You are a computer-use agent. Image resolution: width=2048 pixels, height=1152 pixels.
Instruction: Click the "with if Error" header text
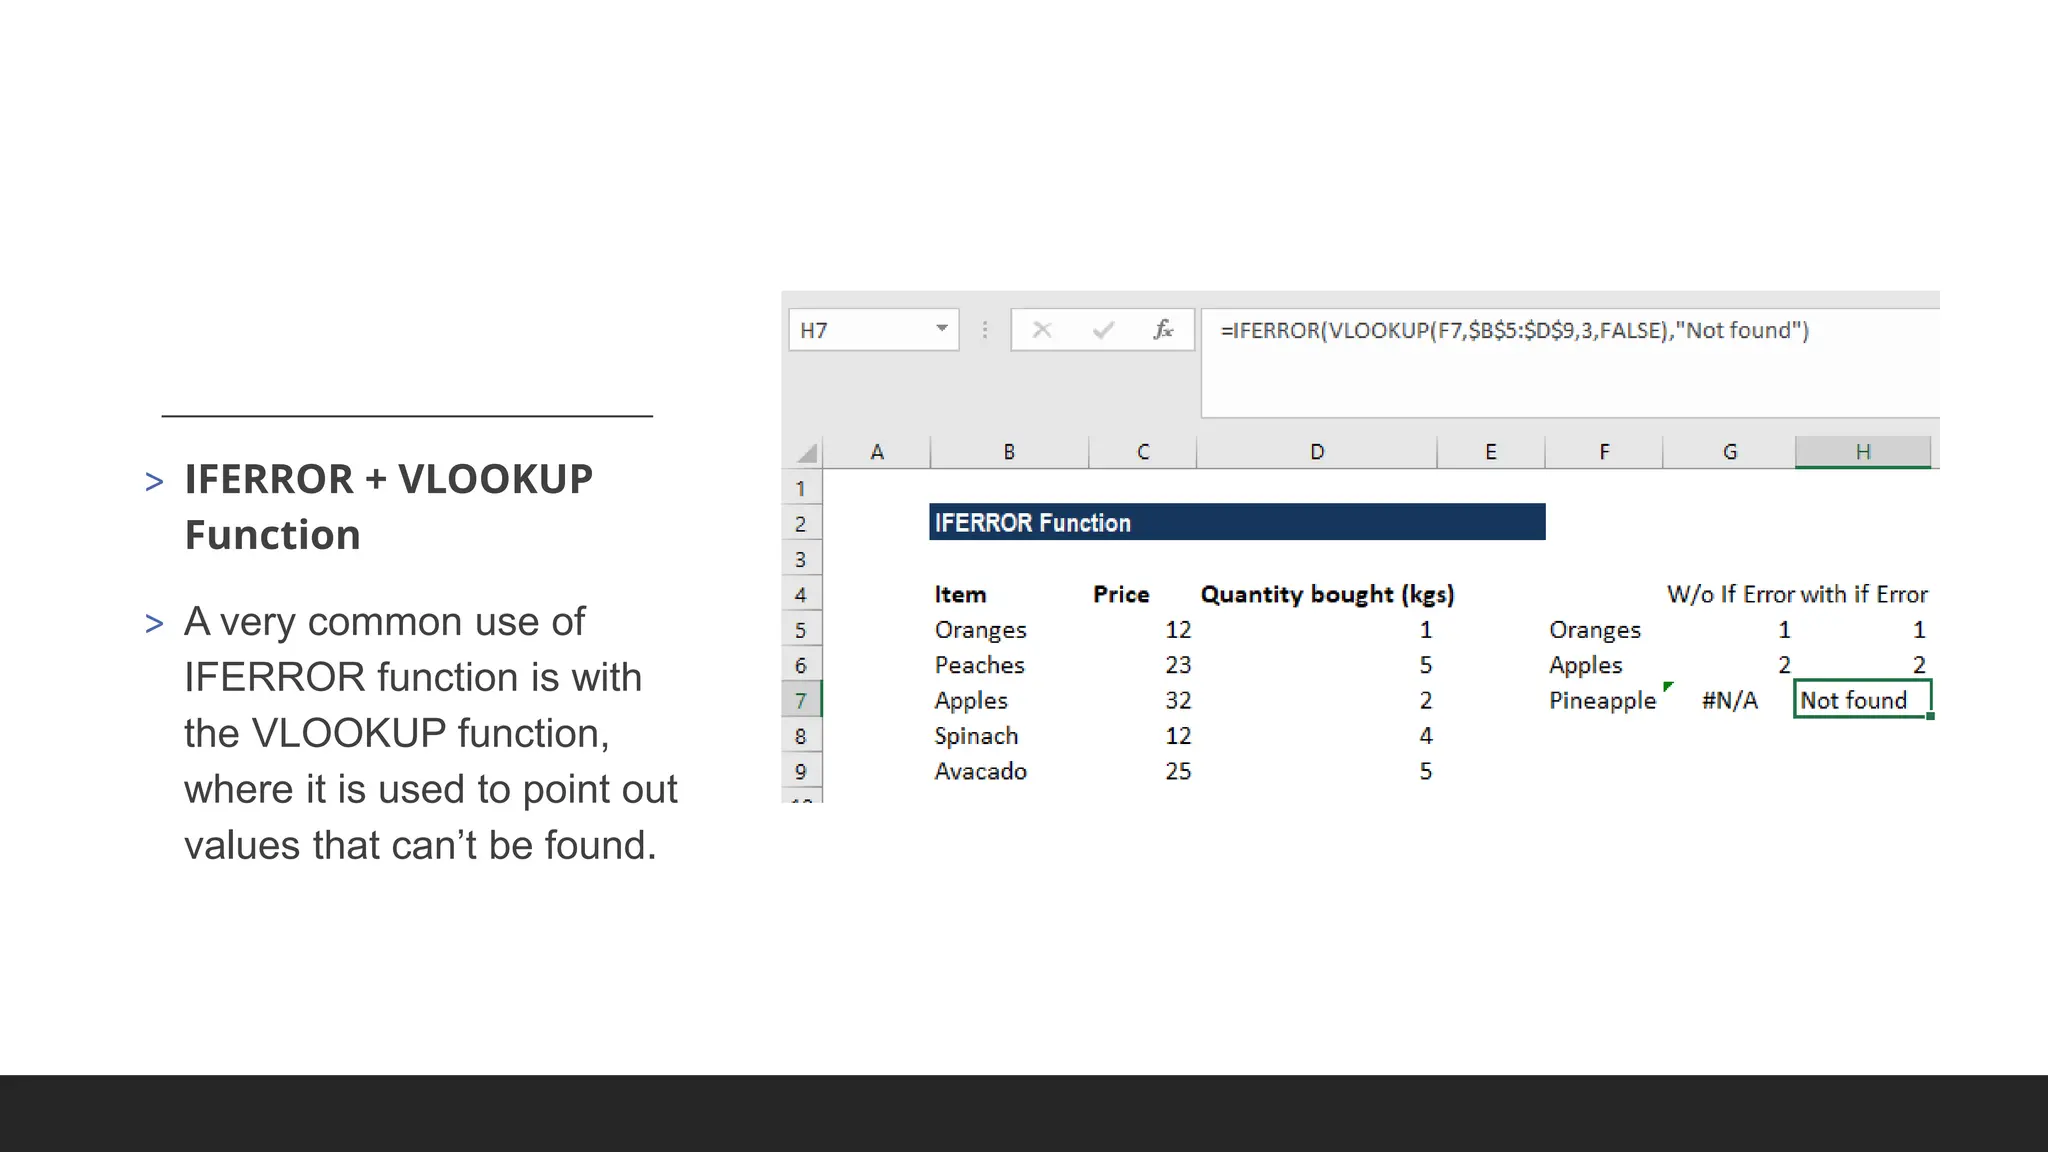[1864, 594]
